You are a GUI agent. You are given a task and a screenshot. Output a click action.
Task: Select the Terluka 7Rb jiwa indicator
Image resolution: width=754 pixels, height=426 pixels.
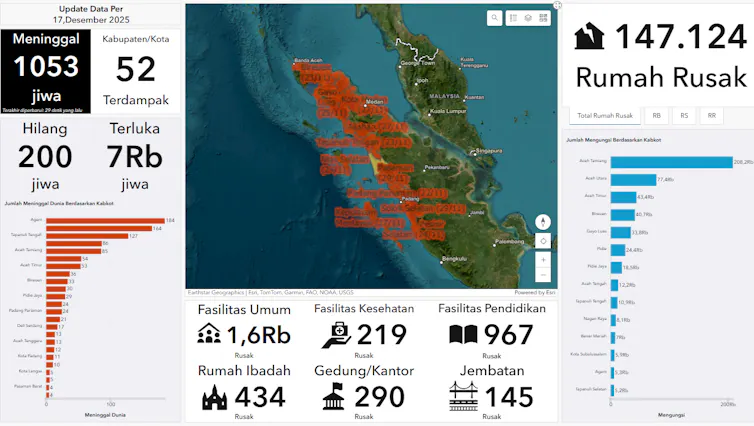135,156
